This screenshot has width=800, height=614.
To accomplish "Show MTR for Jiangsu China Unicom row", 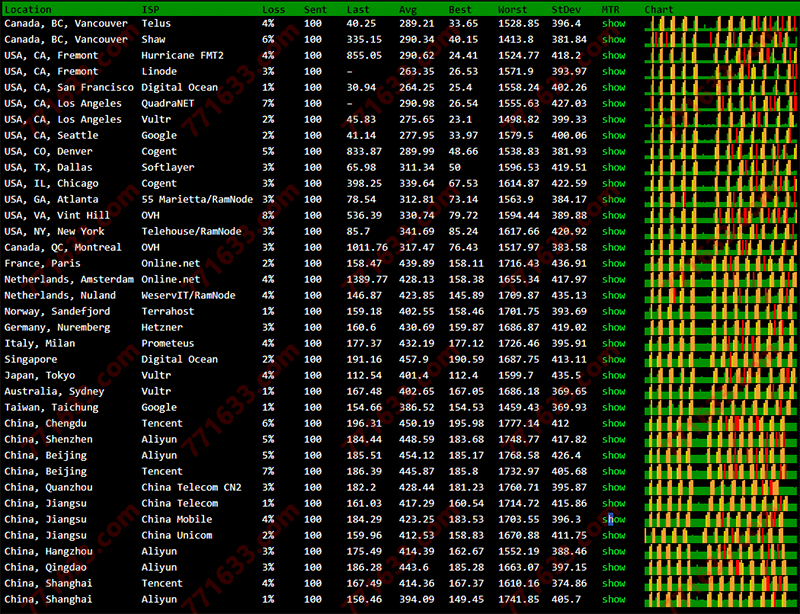I will tap(613, 535).
